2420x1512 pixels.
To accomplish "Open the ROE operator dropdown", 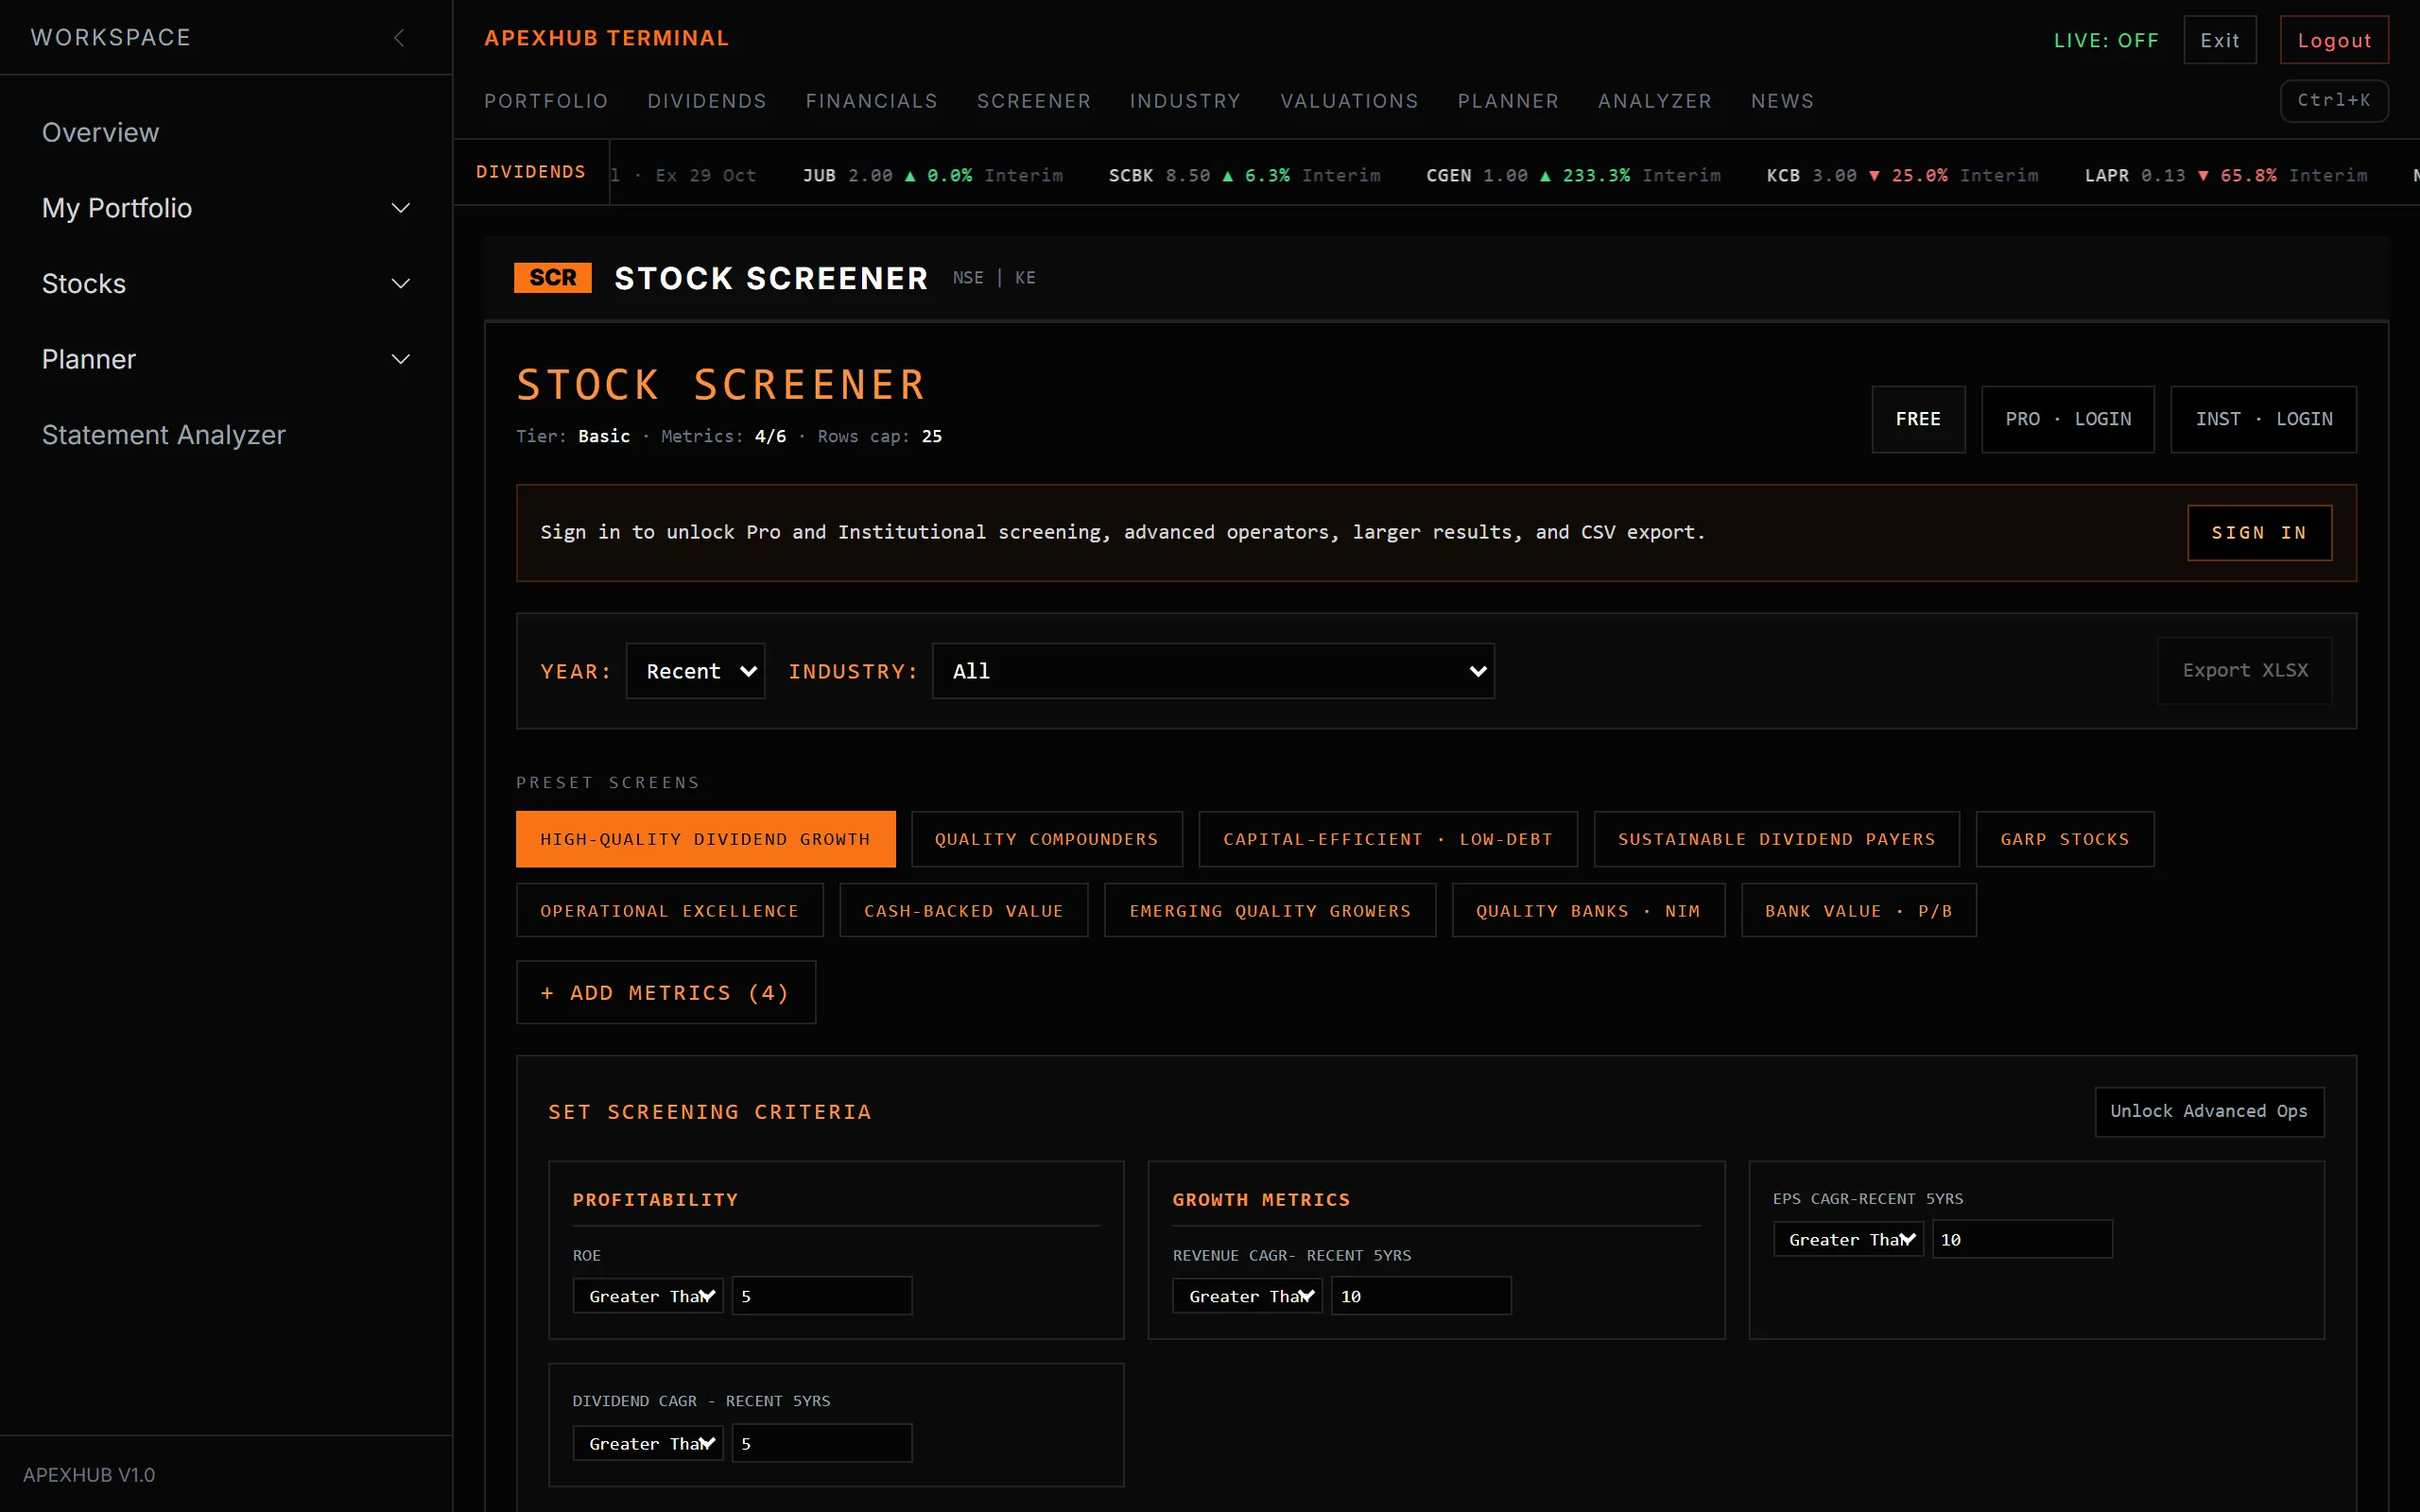I will 648,1296.
